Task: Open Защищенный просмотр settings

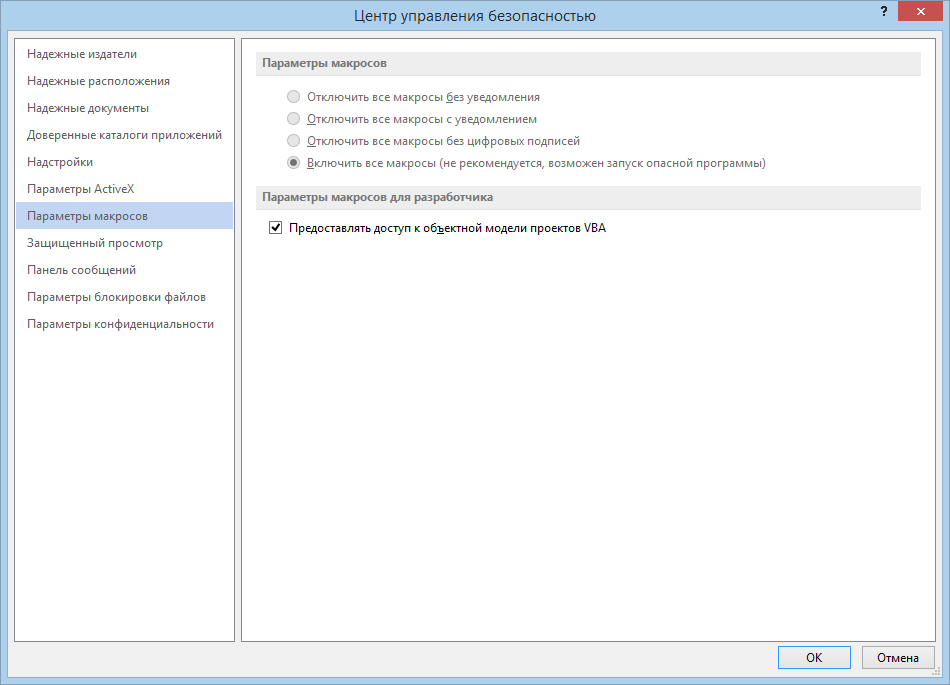Action: click(95, 243)
